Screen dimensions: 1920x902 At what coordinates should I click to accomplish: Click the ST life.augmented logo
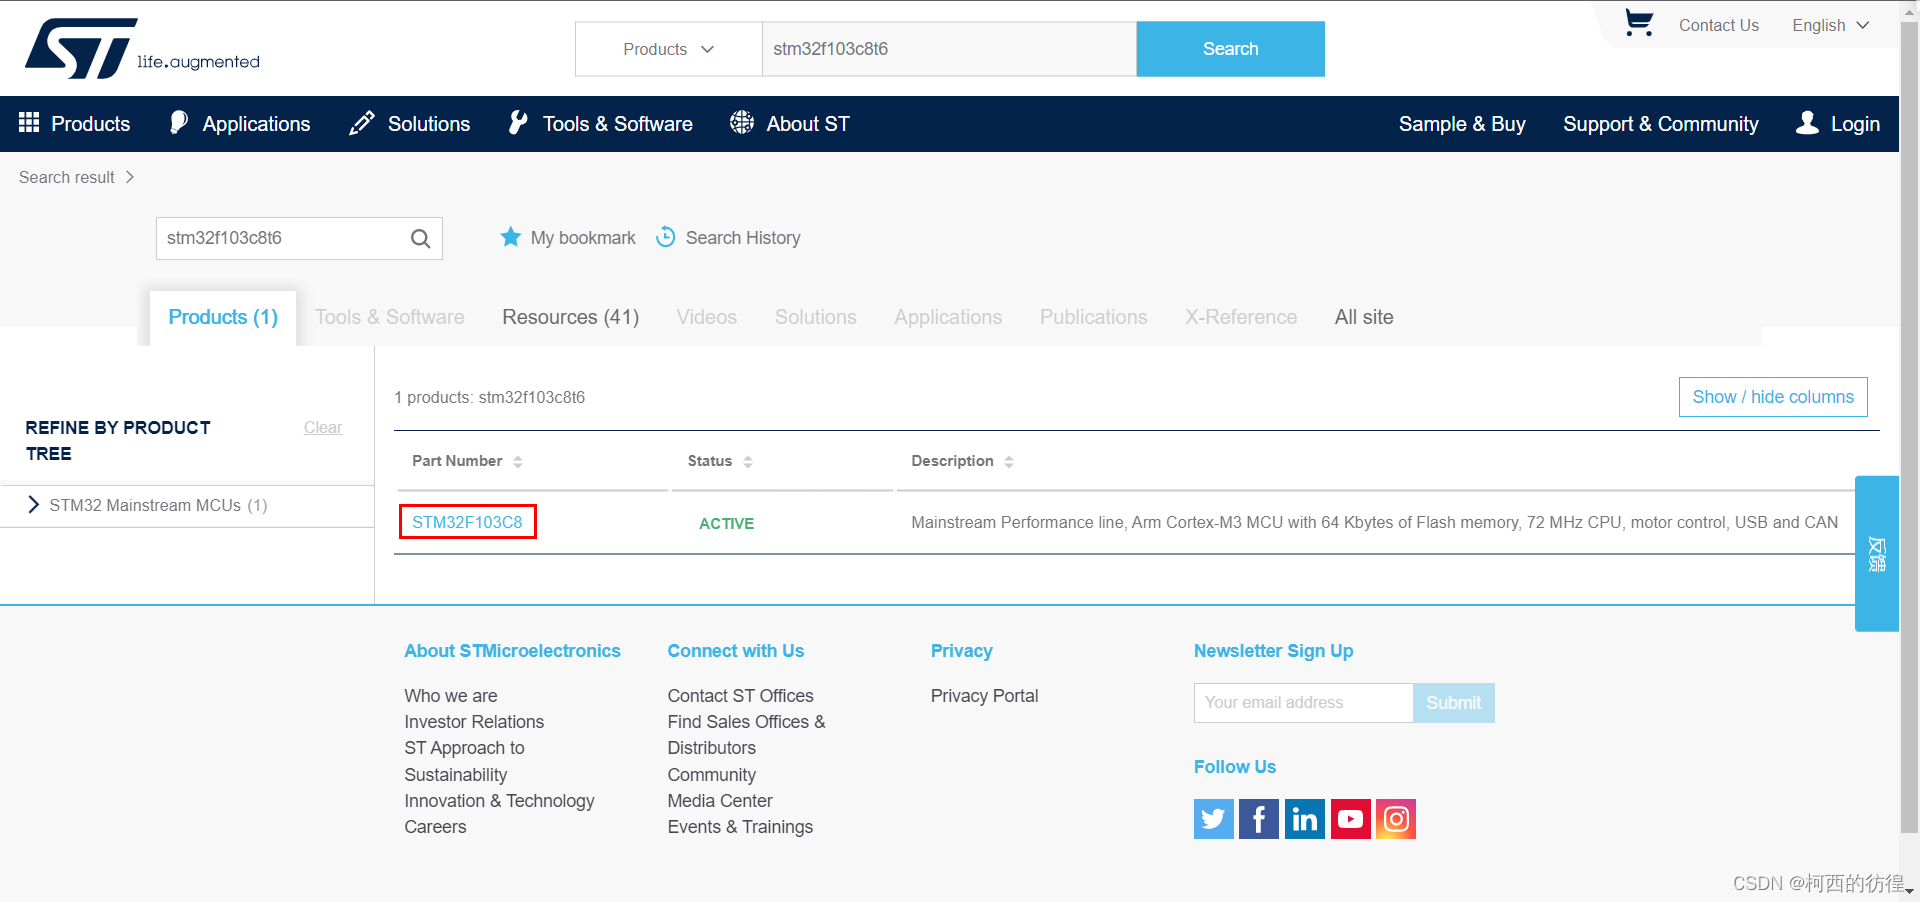coord(142,48)
